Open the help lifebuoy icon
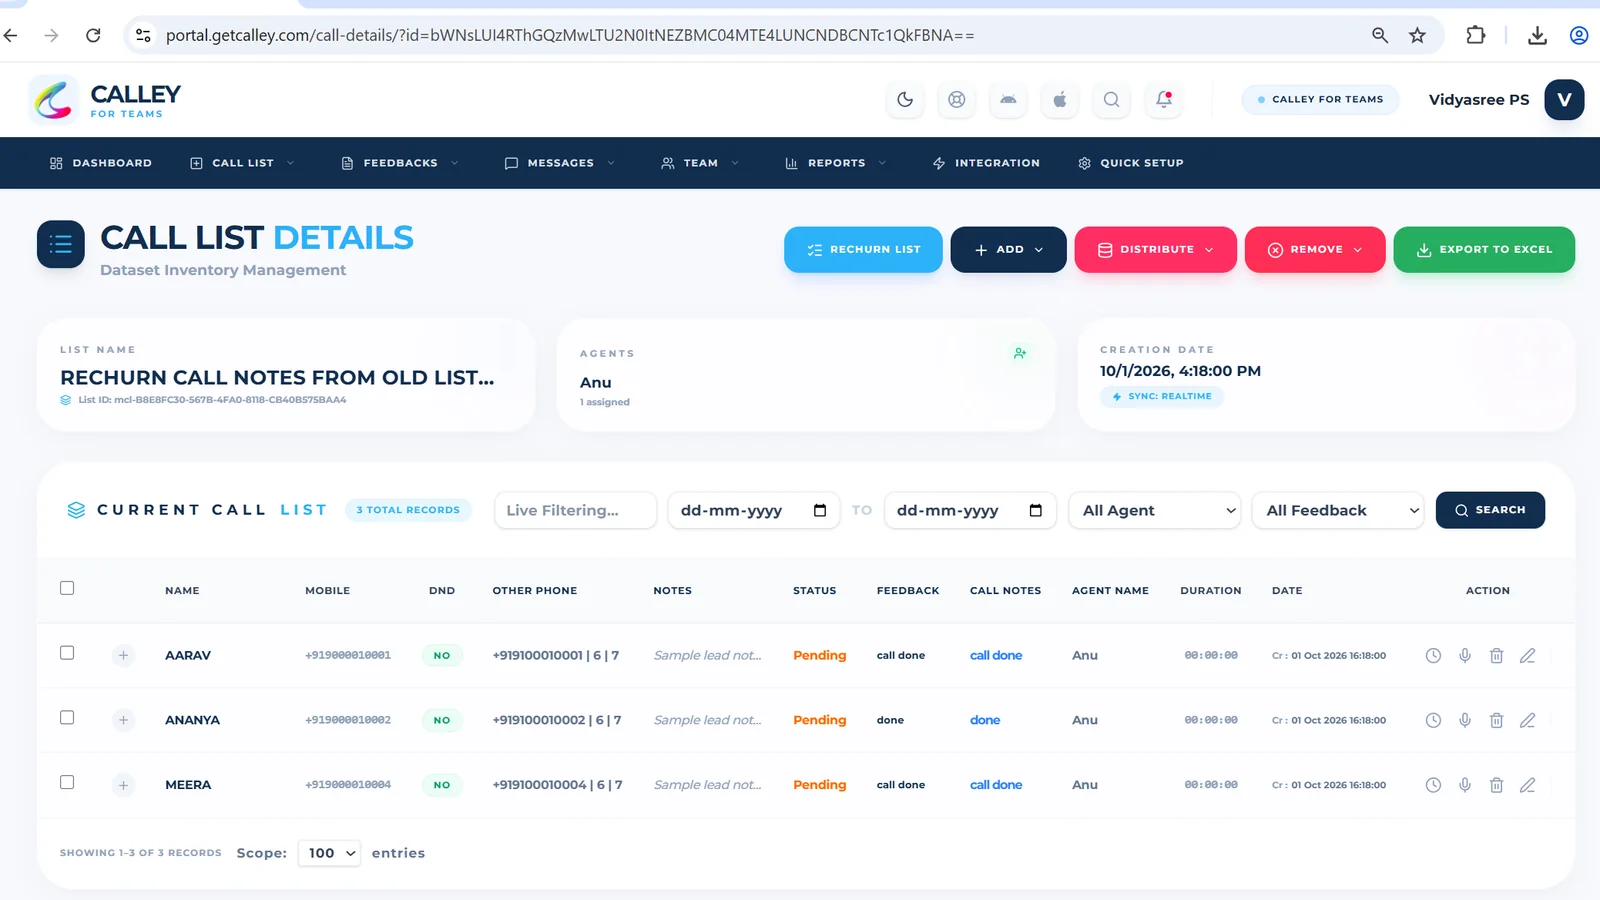The image size is (1600, 900). pyautogui.click(x=957, y=99)
